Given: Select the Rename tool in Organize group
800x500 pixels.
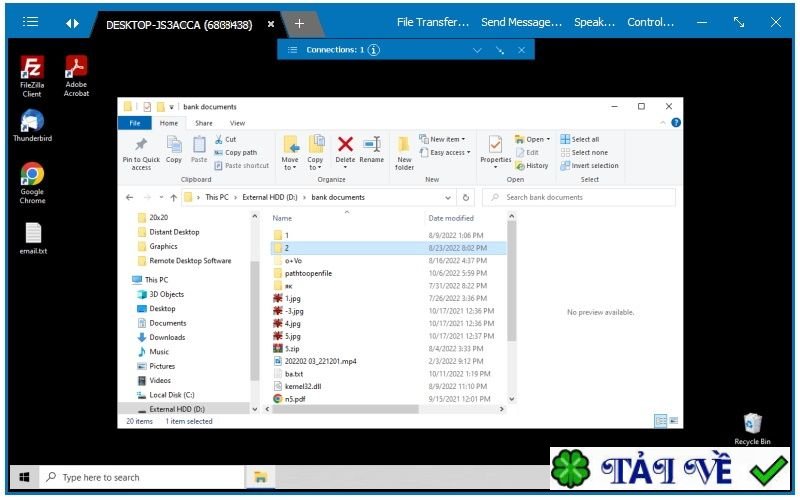Looking at the screenshot, I should pyautogui.click(x=371, y=150).
